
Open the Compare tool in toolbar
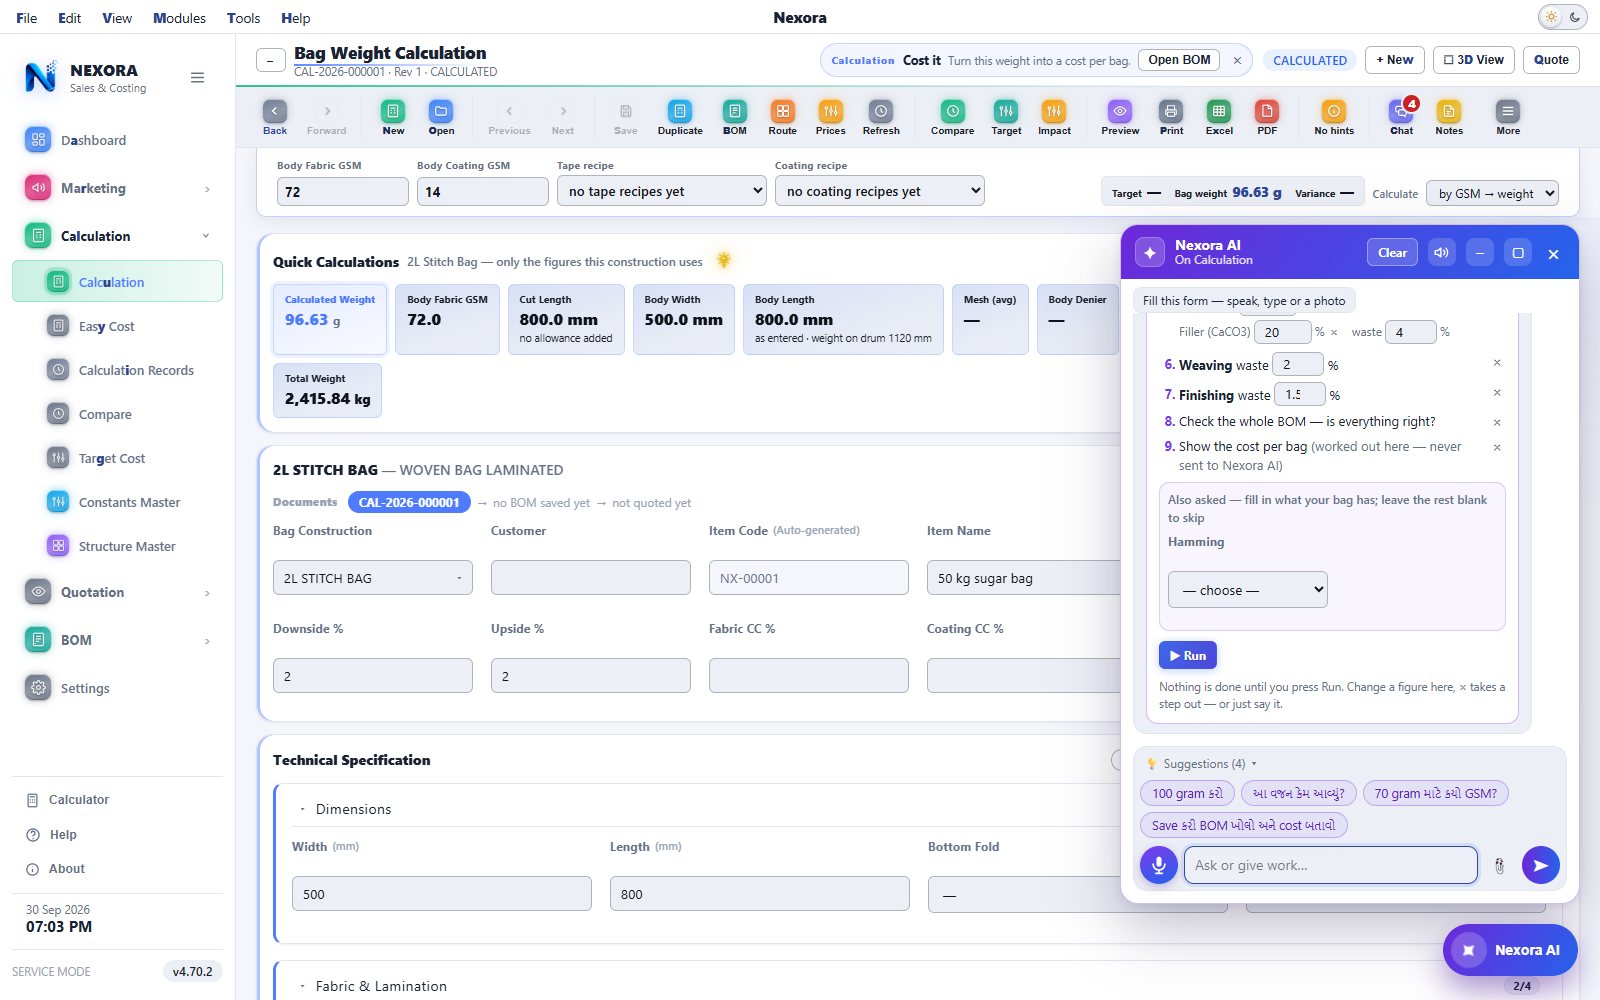[953, 117]
